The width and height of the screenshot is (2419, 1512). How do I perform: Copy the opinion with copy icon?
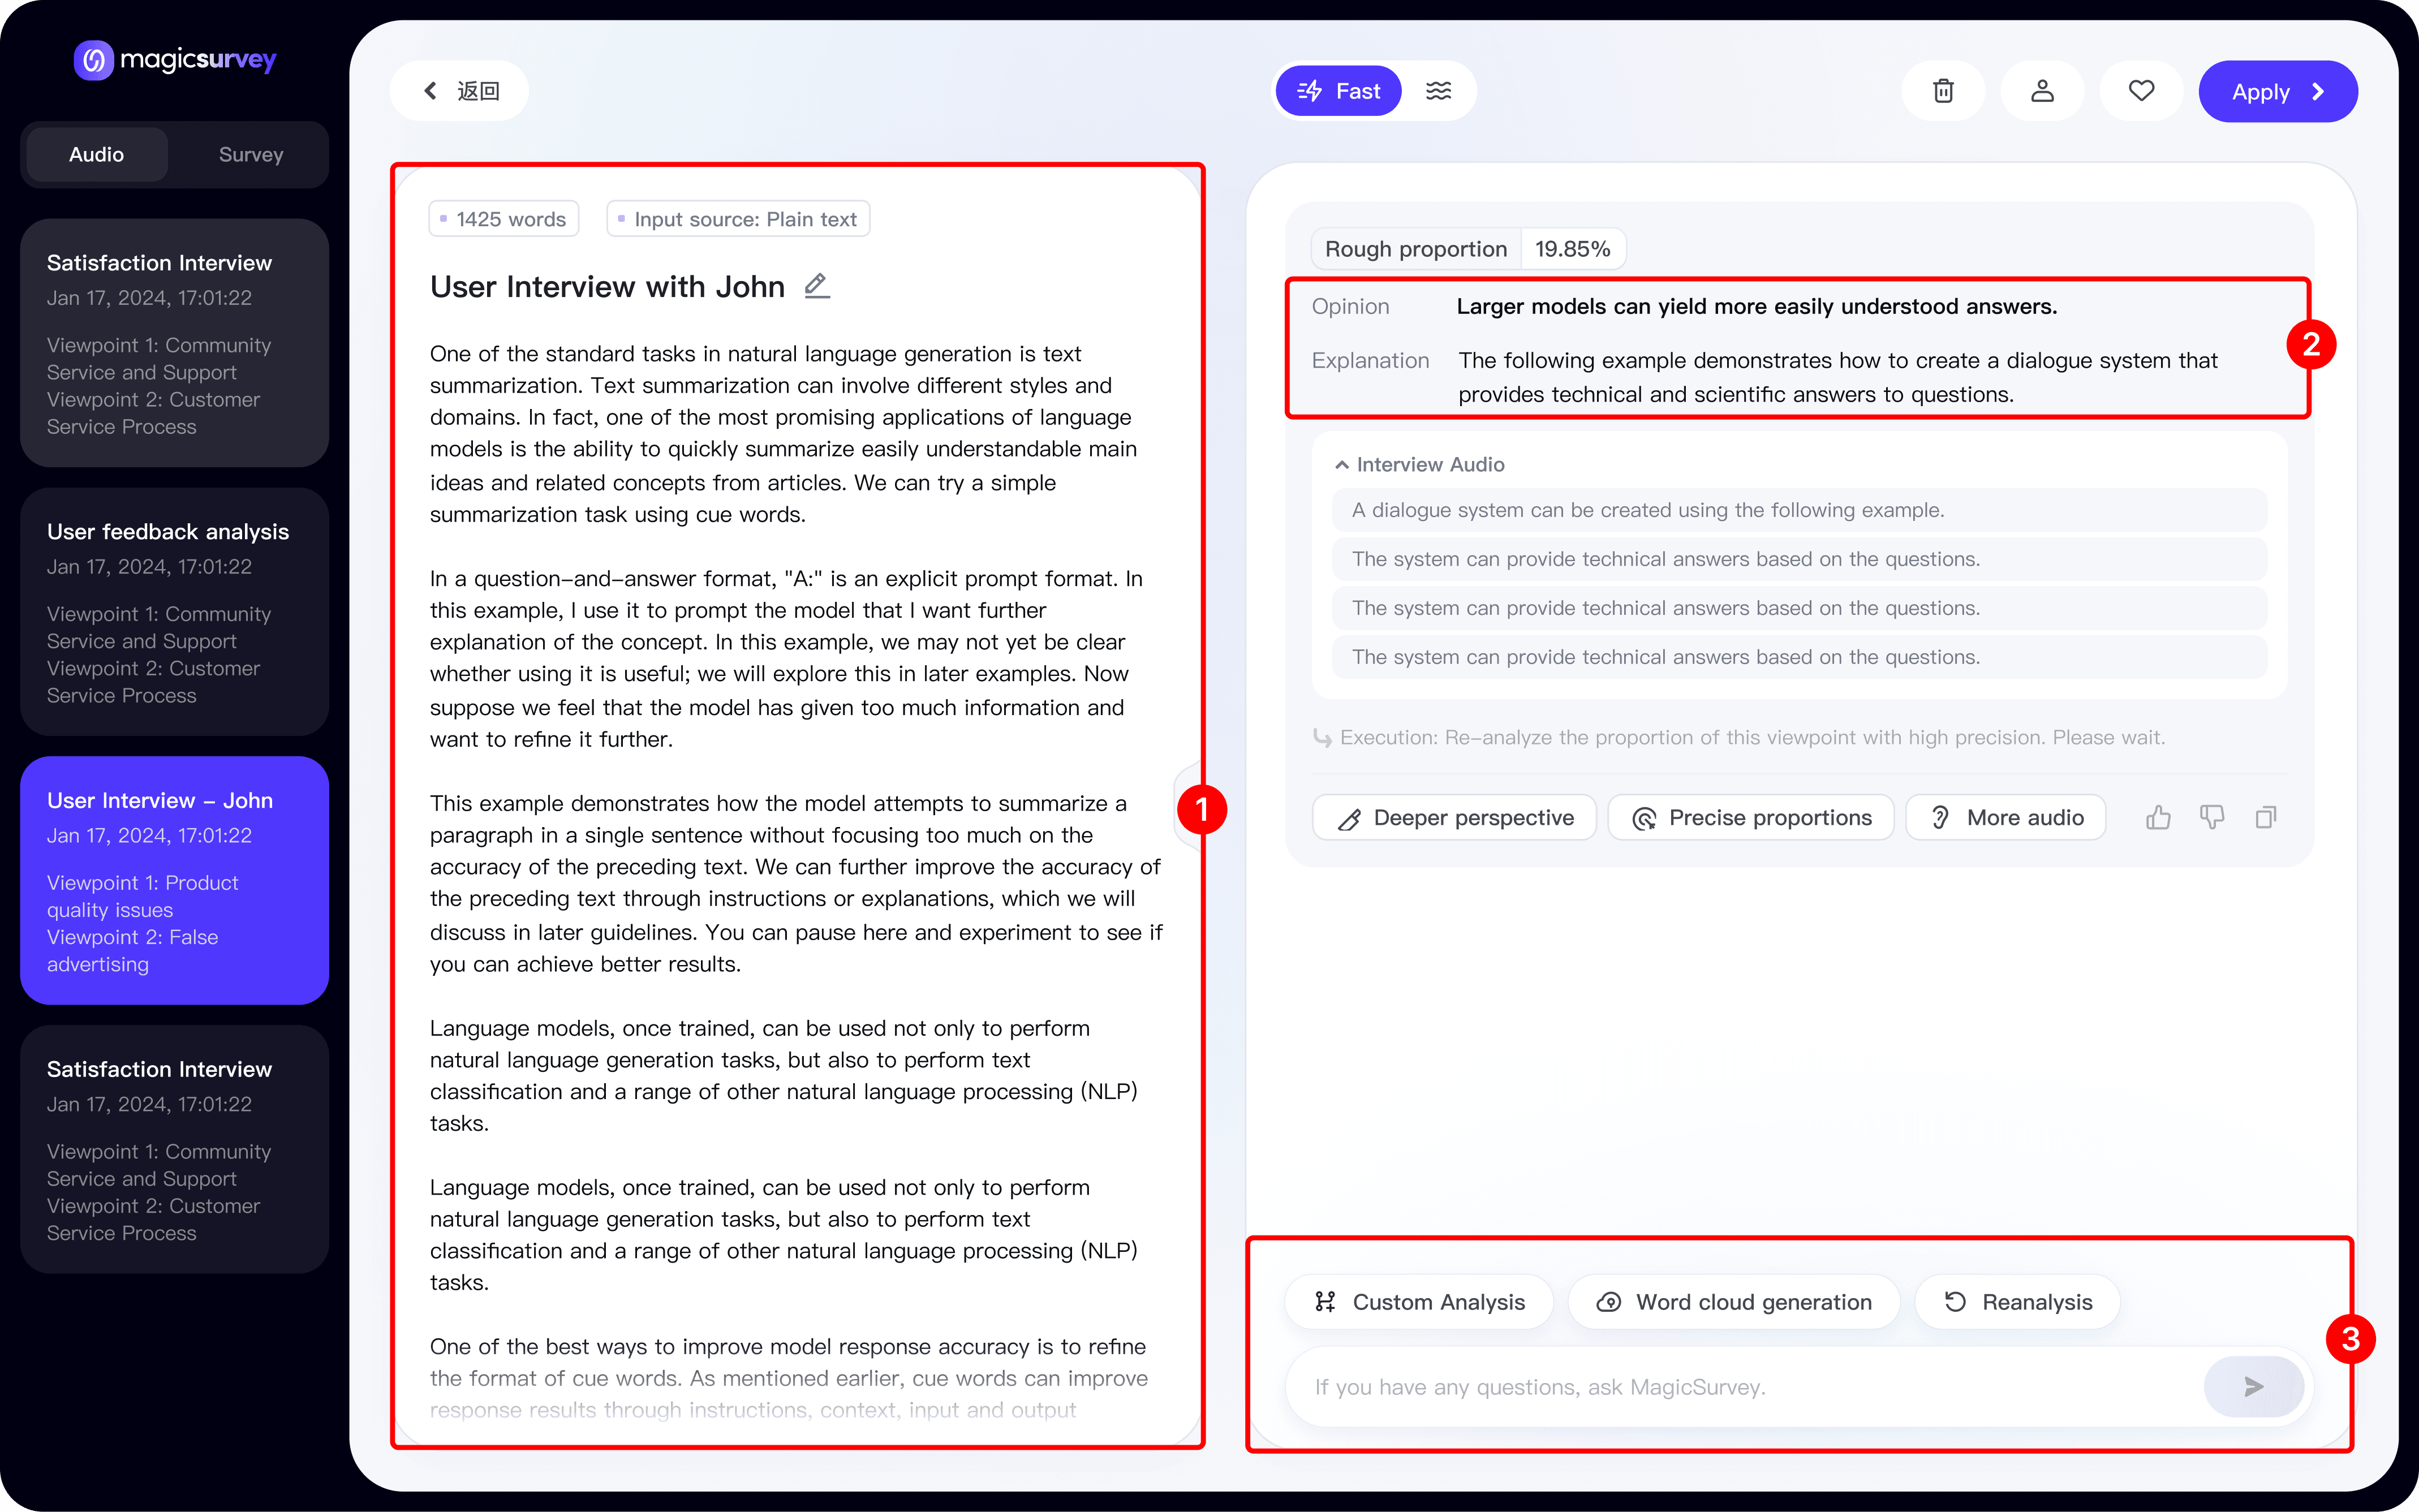tap(2265, 818)
